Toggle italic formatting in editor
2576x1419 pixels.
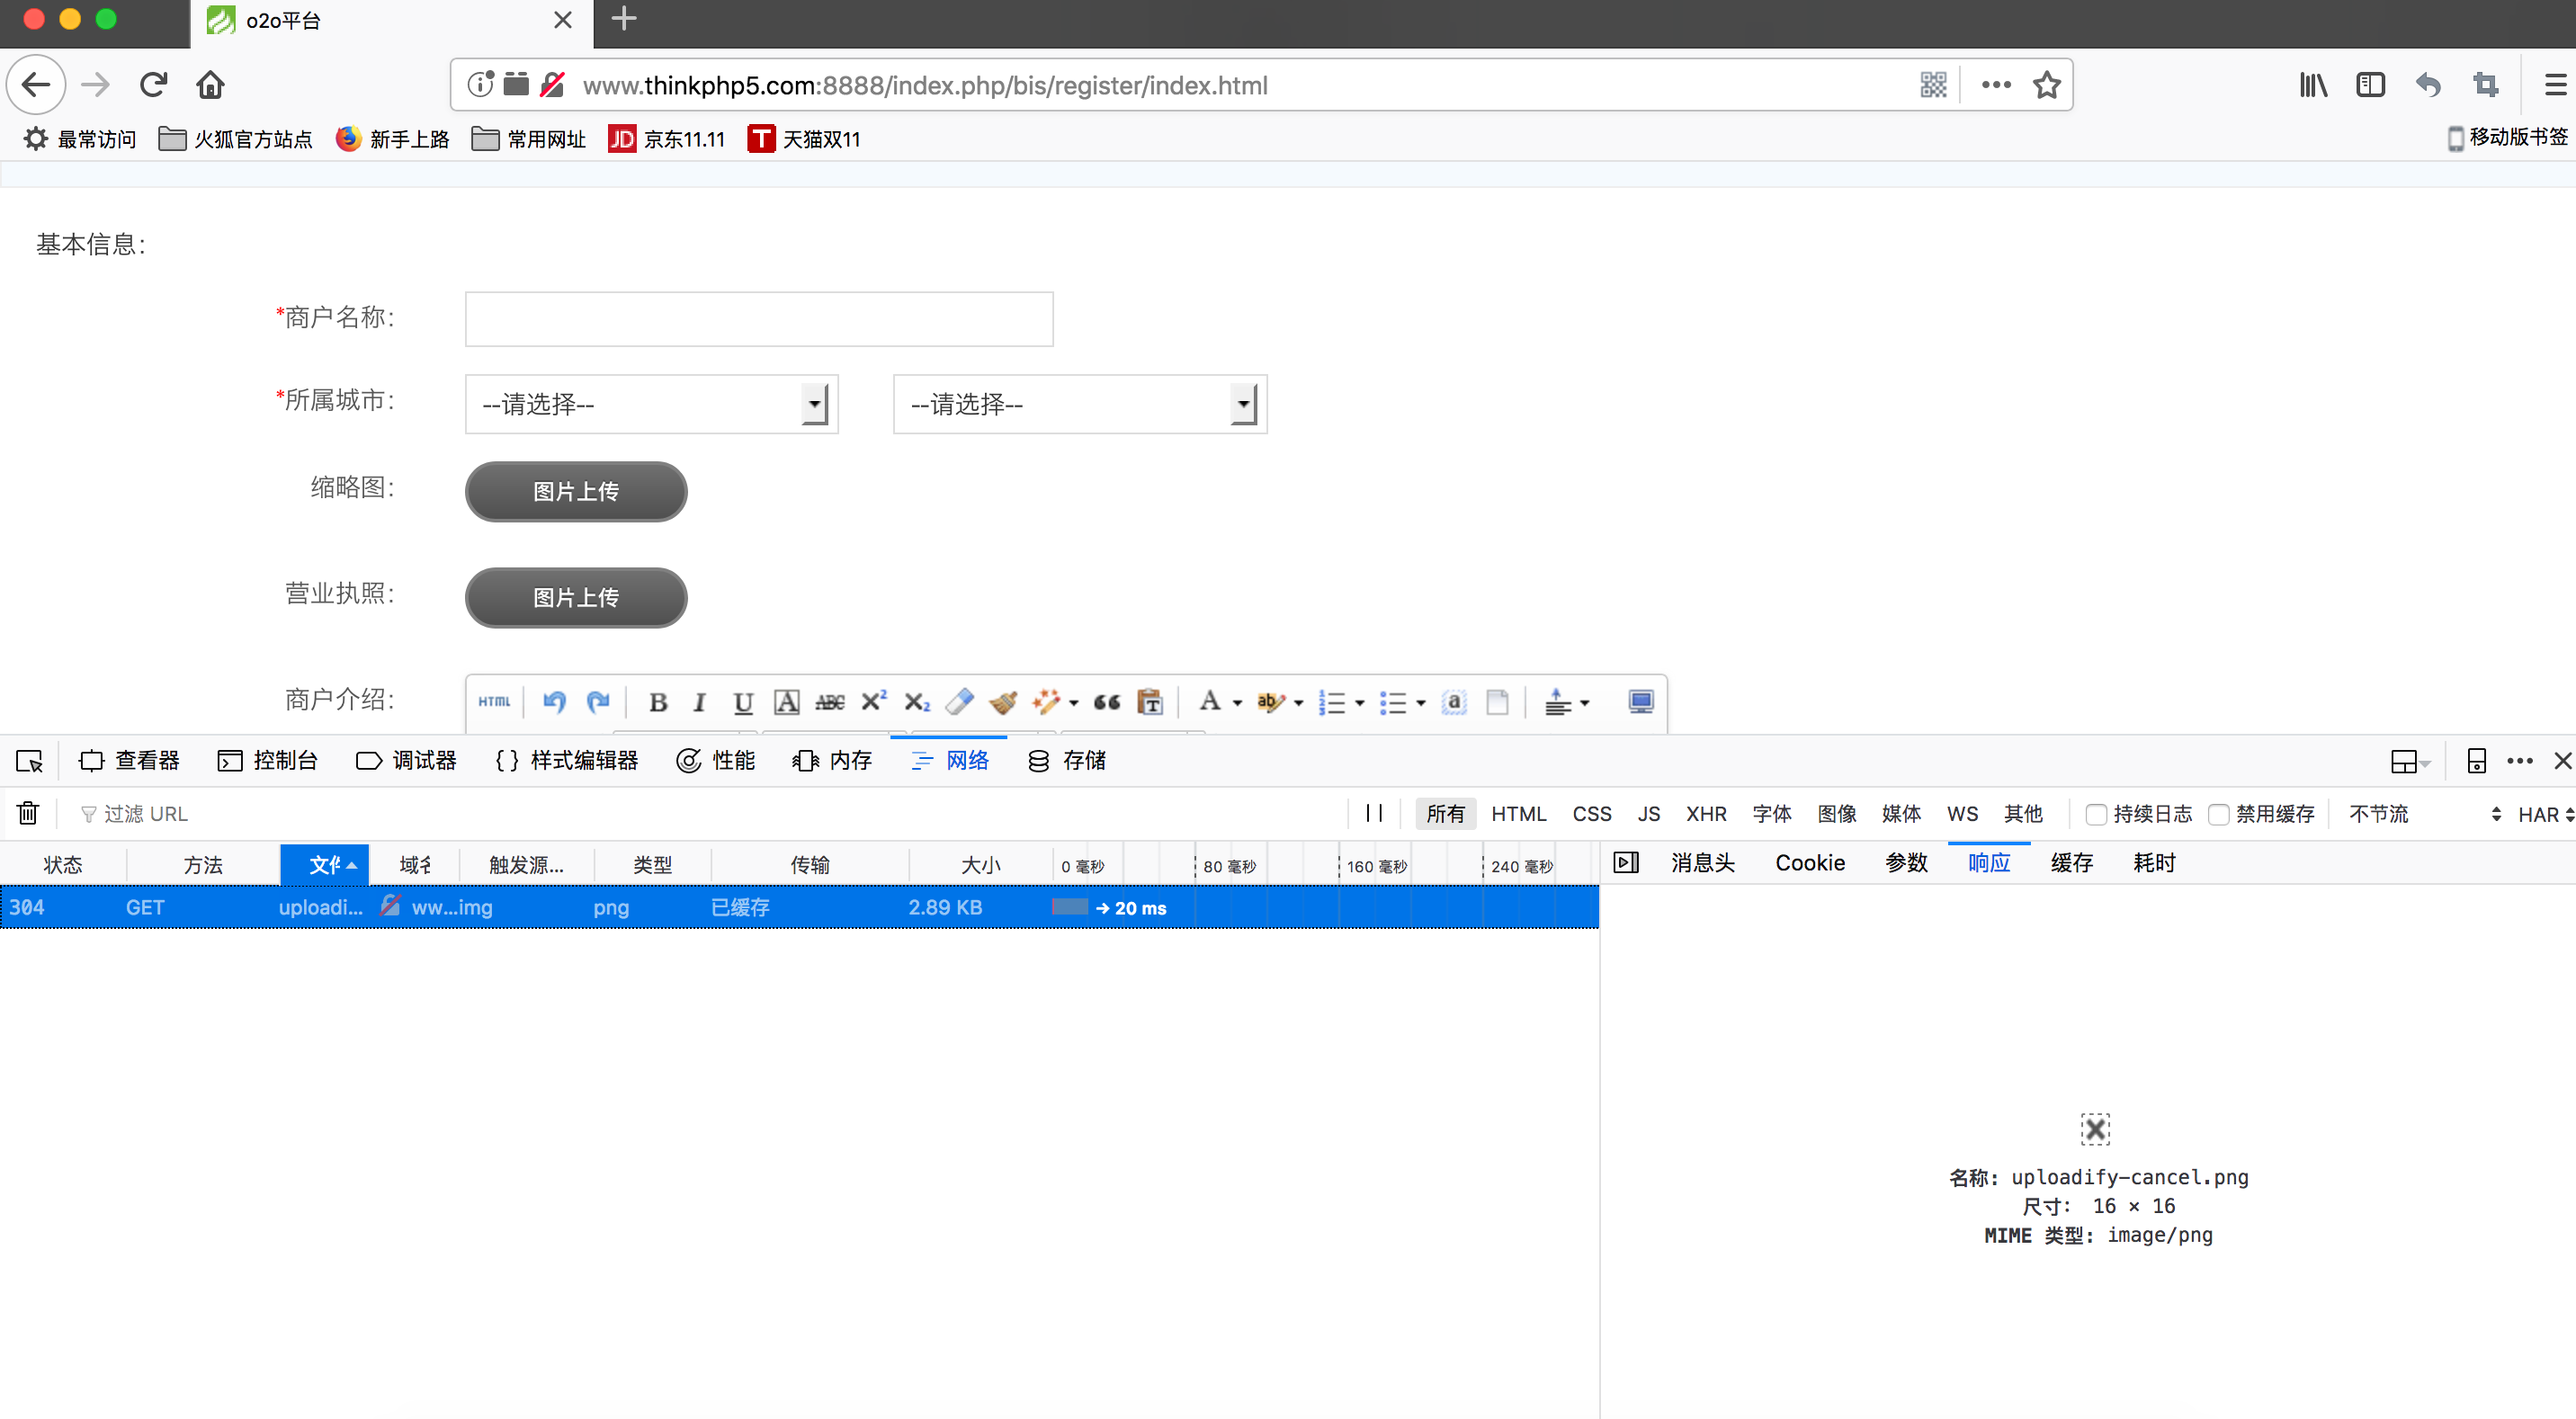pyautogui.click(x=700, y=702)
